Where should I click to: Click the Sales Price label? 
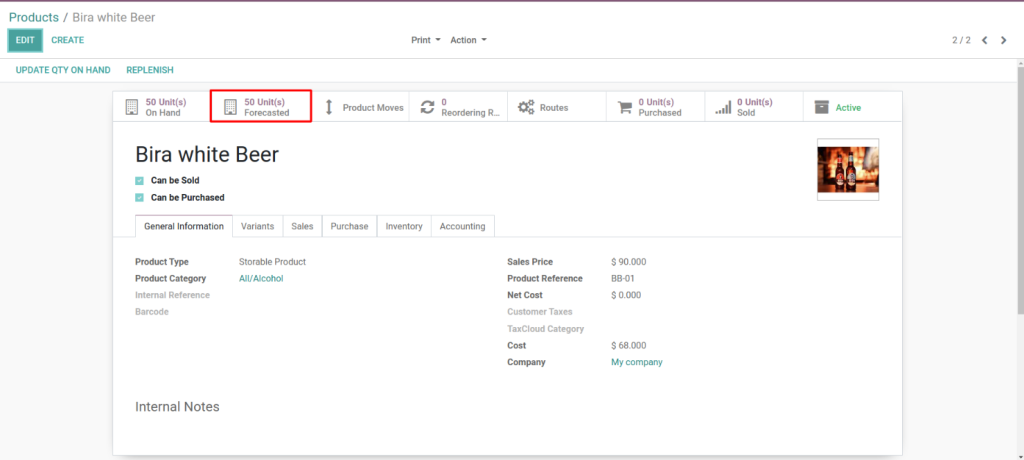pyautogui.click(x=530, y=262)
